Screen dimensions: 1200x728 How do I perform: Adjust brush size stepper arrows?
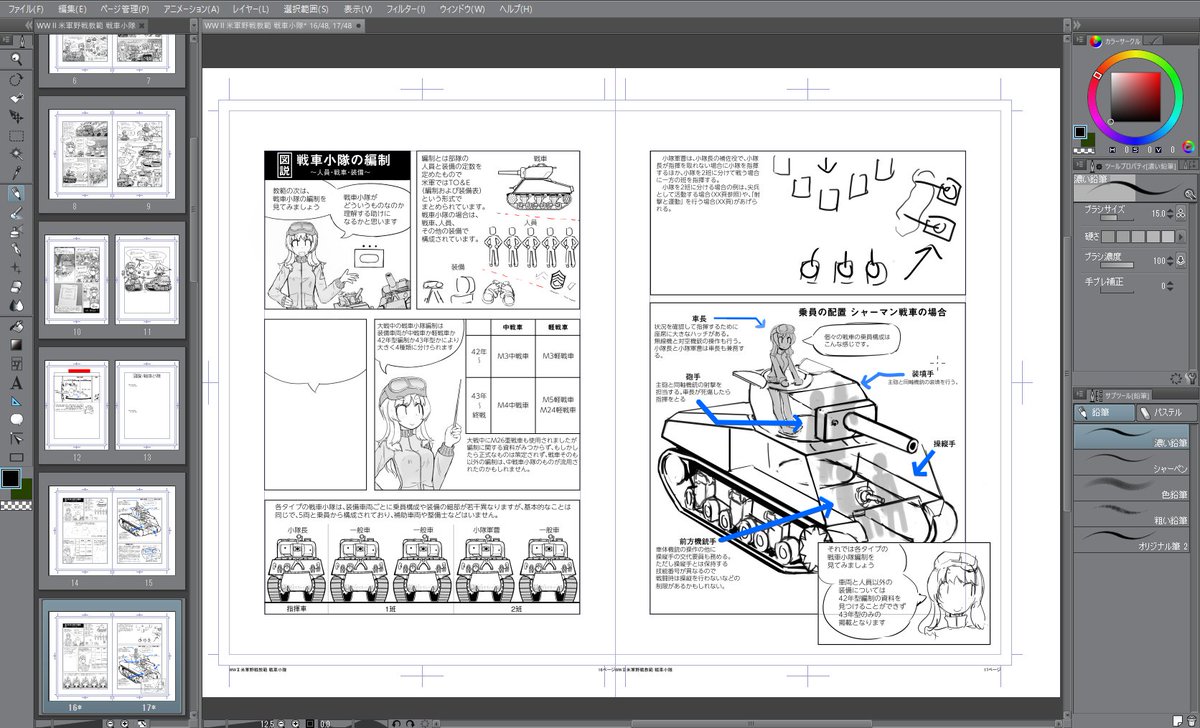1169,213
